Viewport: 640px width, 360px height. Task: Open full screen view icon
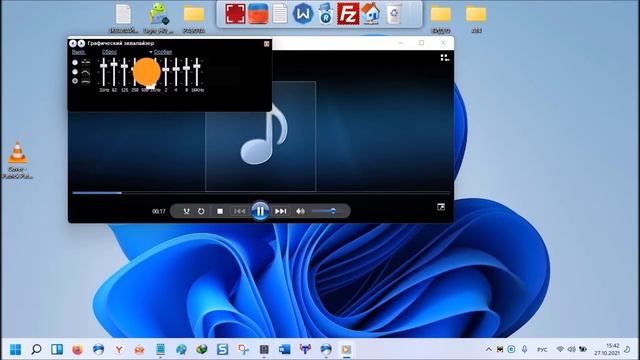point(441,207)
